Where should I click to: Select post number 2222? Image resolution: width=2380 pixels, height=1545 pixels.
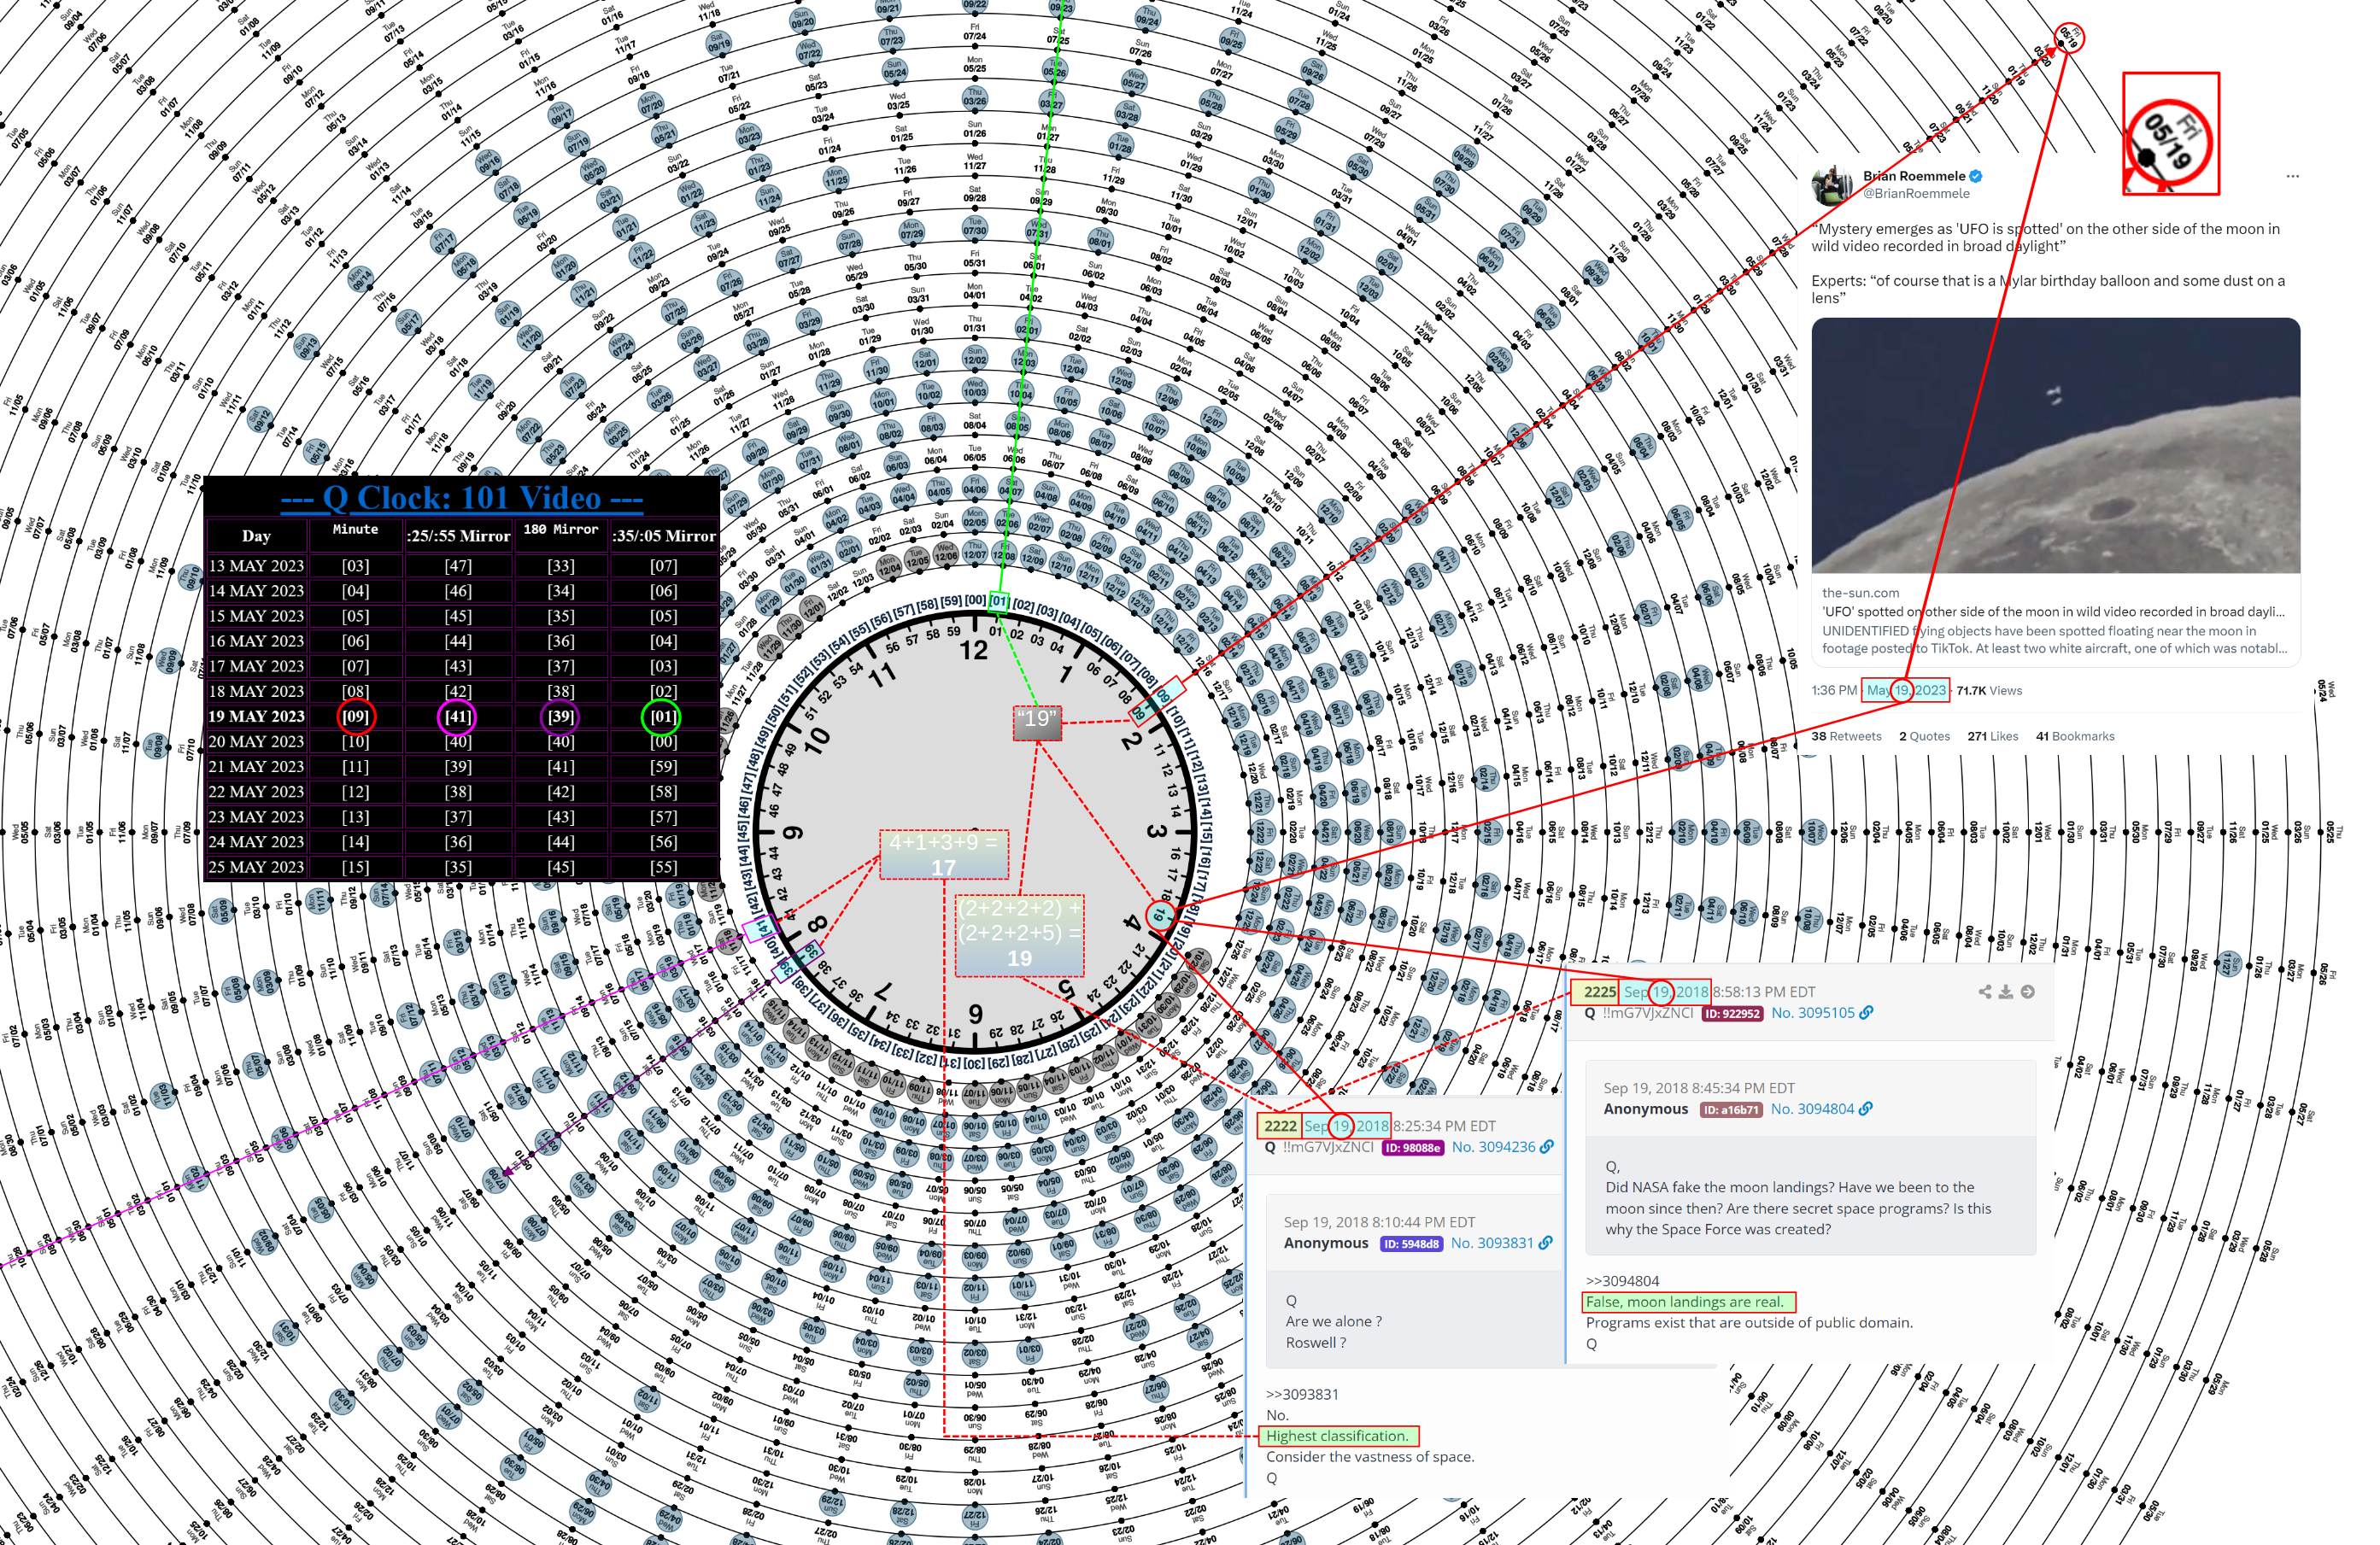1279,1126
